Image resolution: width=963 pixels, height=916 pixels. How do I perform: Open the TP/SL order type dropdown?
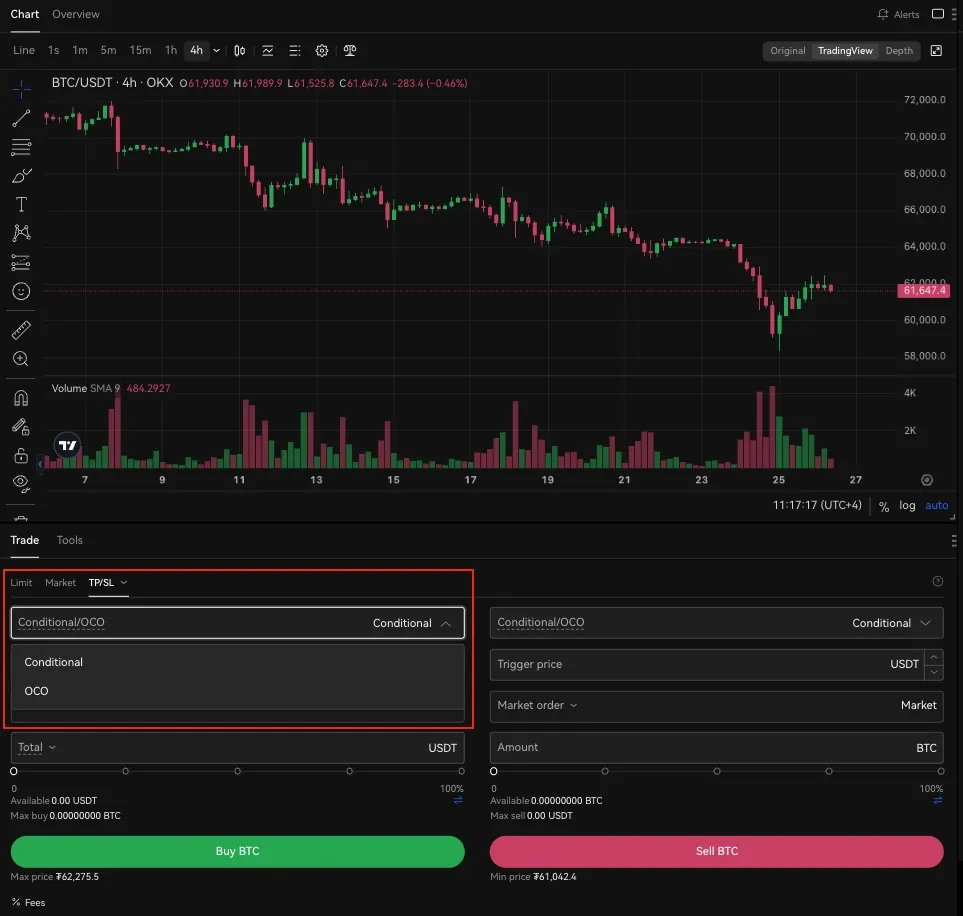pos(108,582)
